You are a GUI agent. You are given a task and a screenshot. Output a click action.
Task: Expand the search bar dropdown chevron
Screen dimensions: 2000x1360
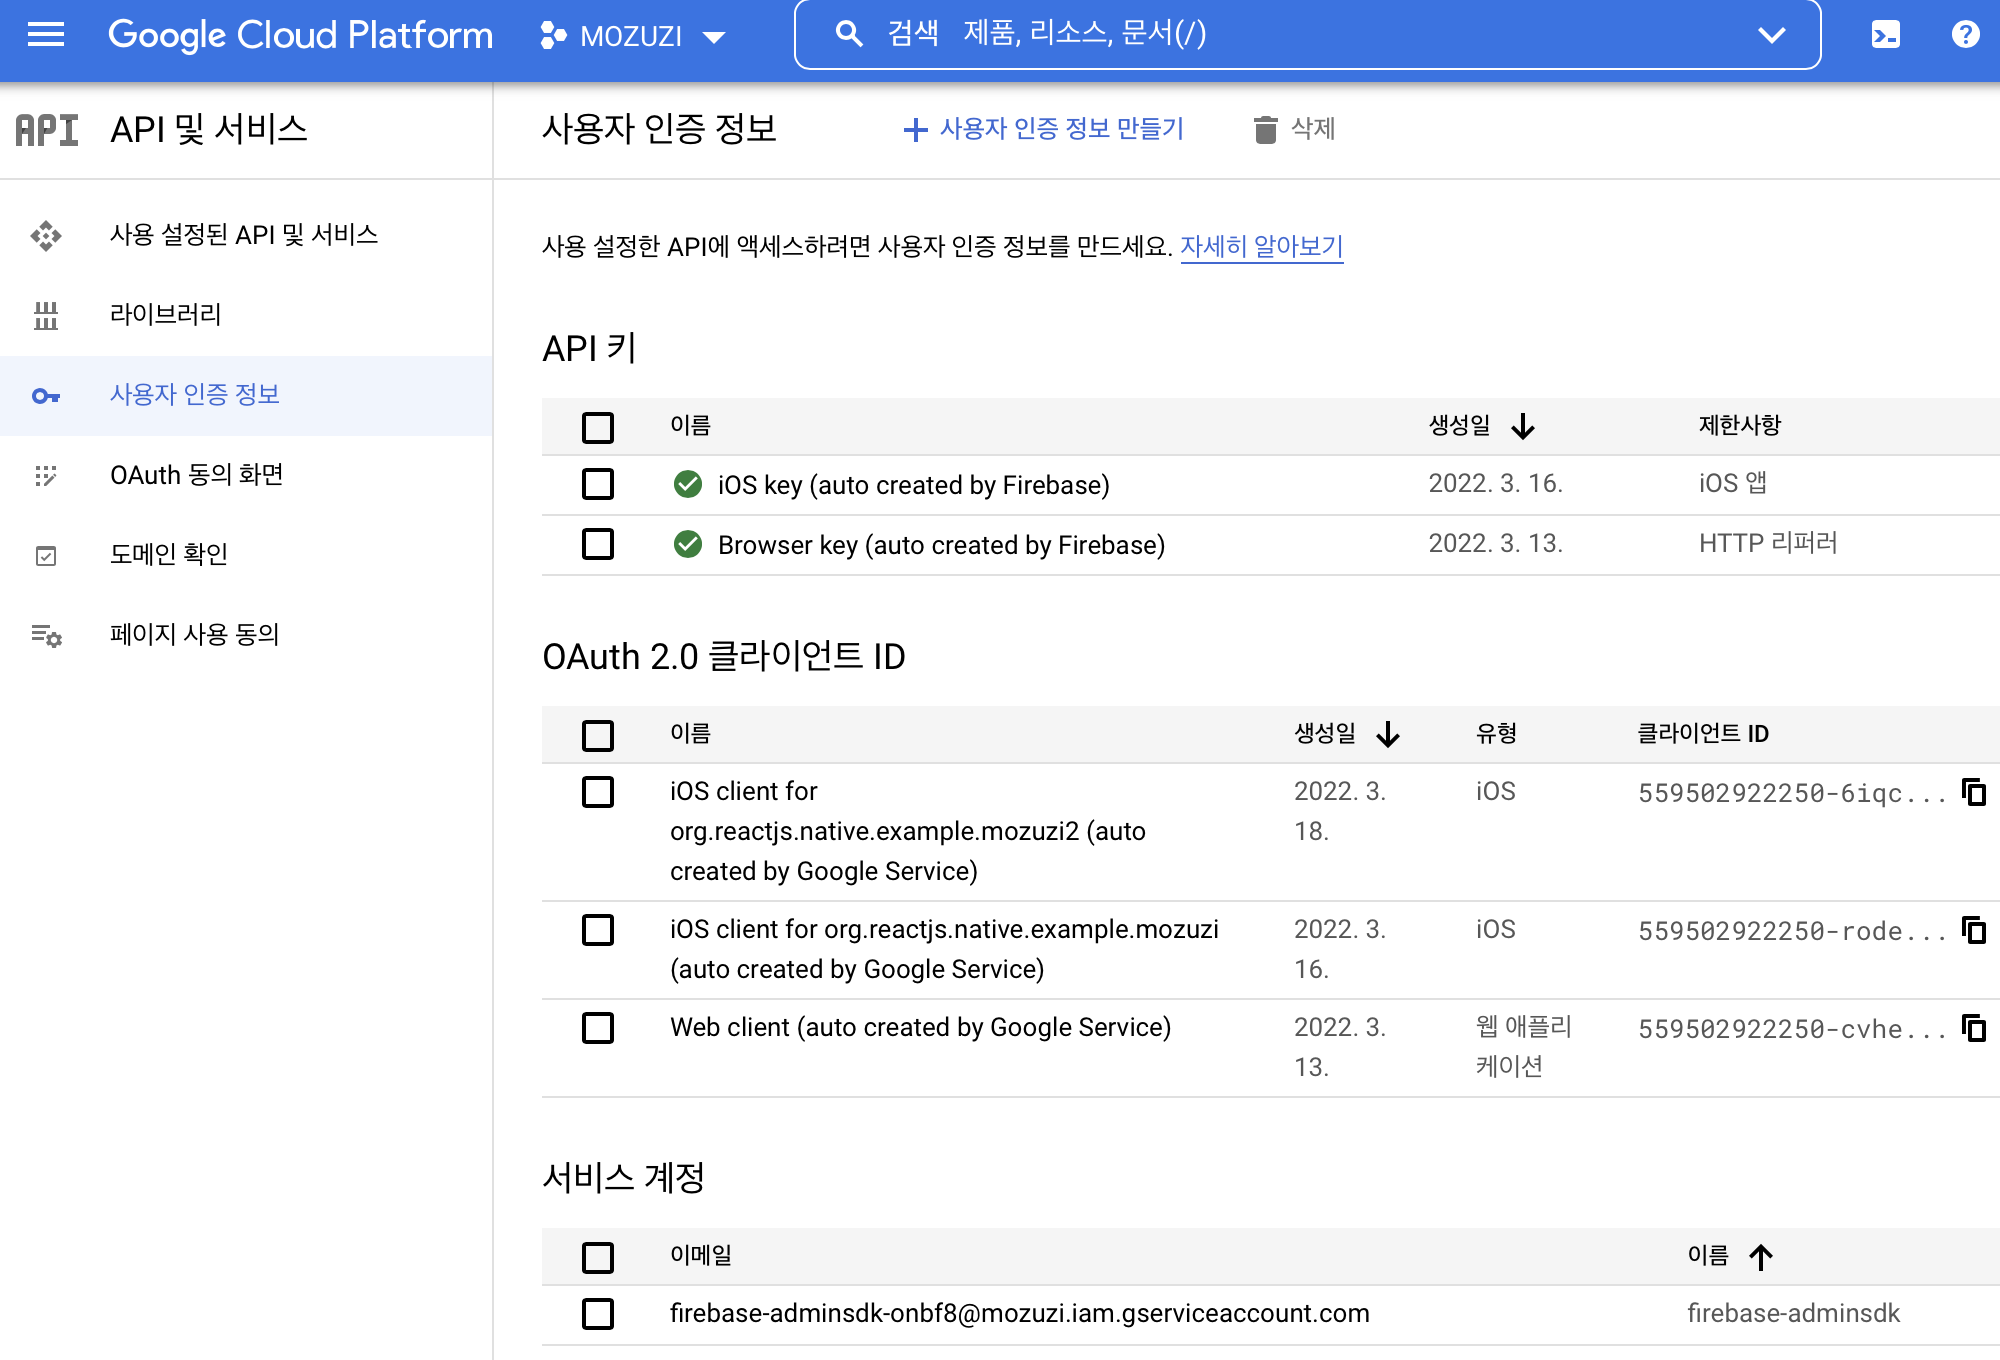pyautogui.click(x=1771, y=36)
